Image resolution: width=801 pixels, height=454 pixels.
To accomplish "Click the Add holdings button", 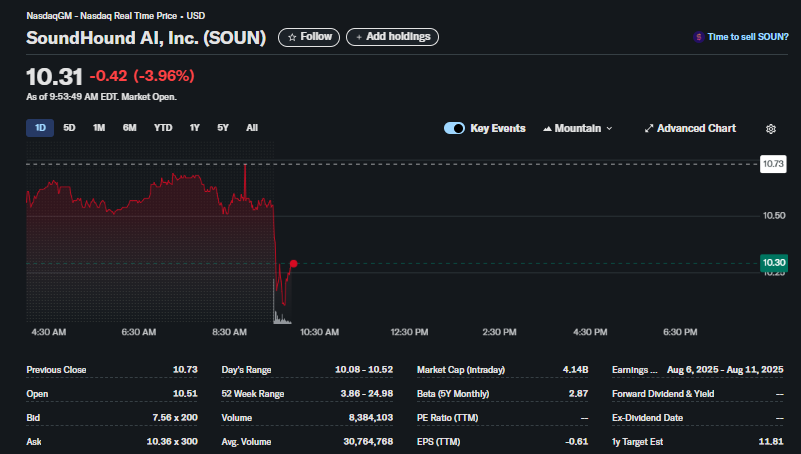I will point(392,37).
